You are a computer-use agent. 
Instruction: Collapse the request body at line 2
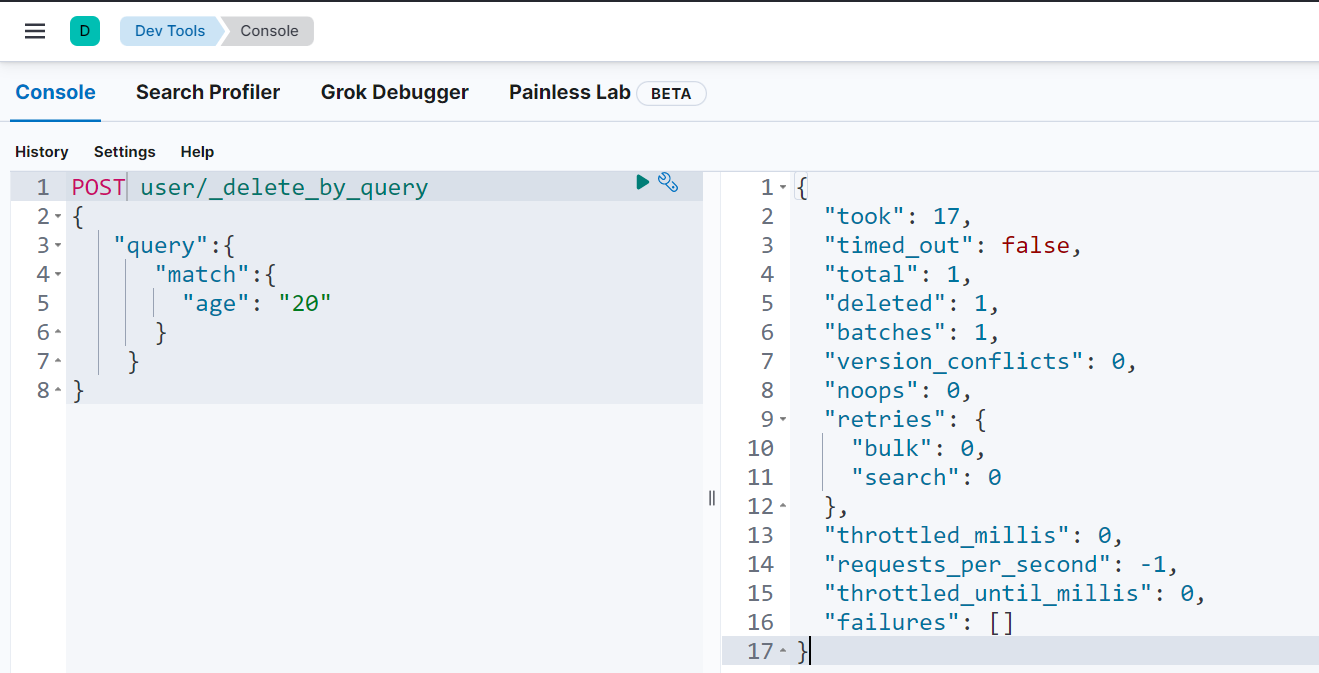58,217
